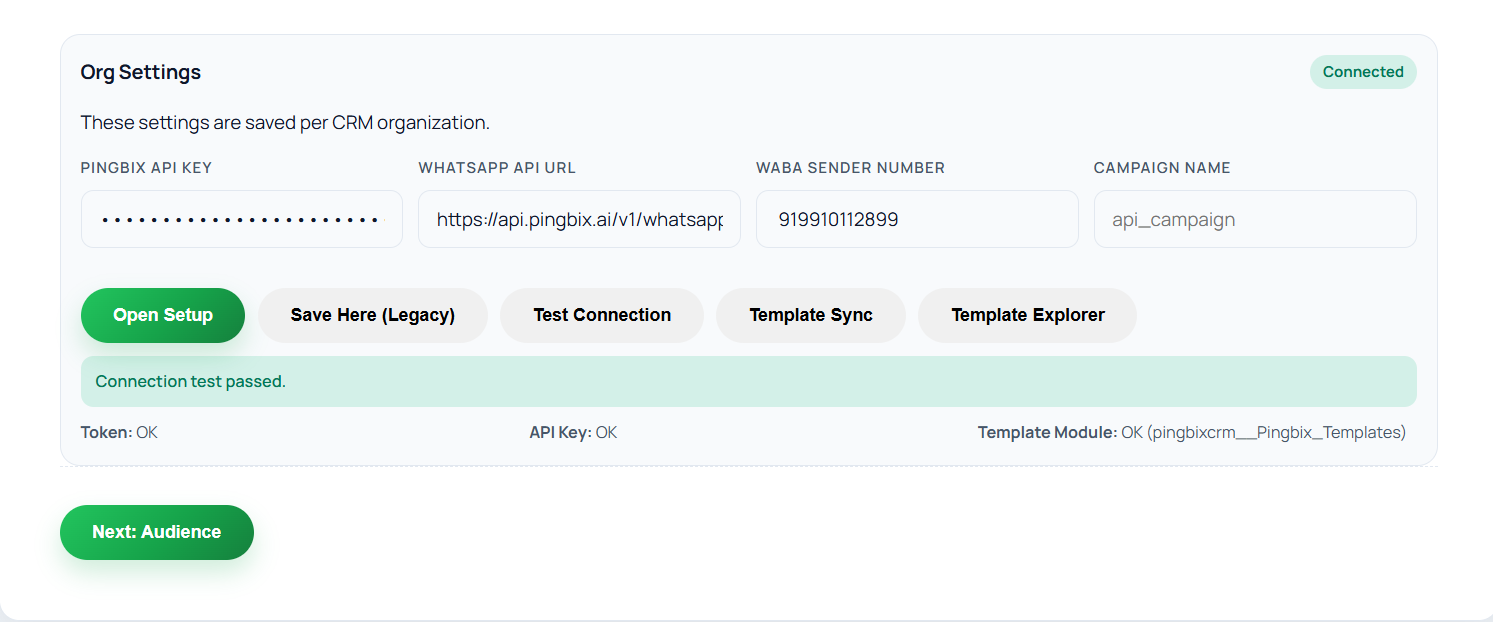Click the CAMPAIGN NAME label
The height and width of the screenshot is (622, 1493).
pyautogui.click(x=1162, y=168)
